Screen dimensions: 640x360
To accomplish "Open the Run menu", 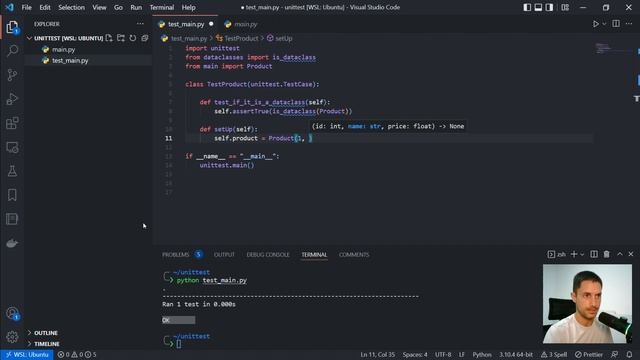I will [136, 7].
